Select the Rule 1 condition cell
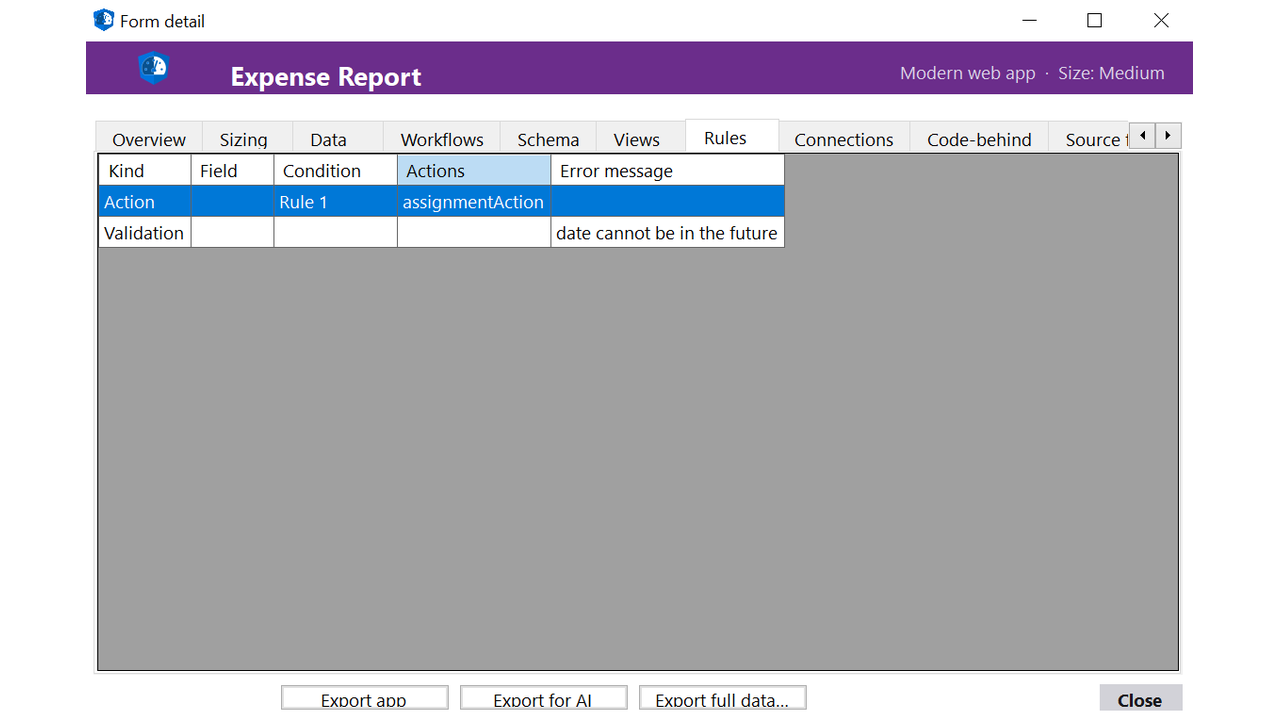The width and height of the screenshot is (1280, 720). point(335,201)
